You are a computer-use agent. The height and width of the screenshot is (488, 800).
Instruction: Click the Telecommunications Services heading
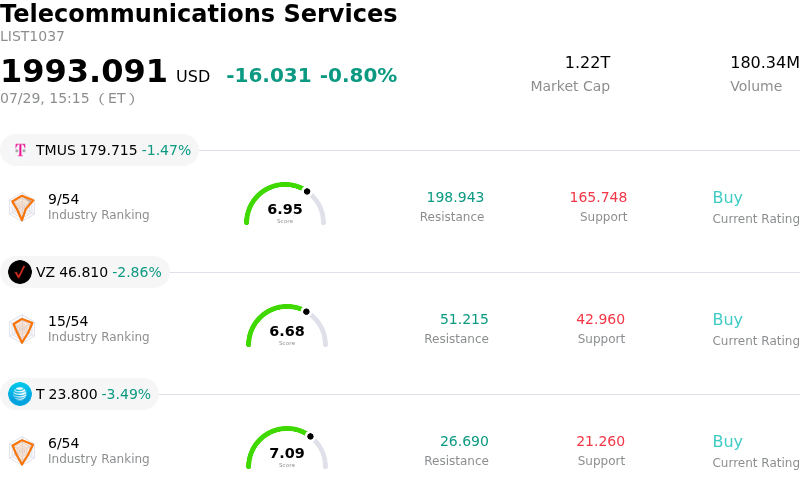pos(198,13)
